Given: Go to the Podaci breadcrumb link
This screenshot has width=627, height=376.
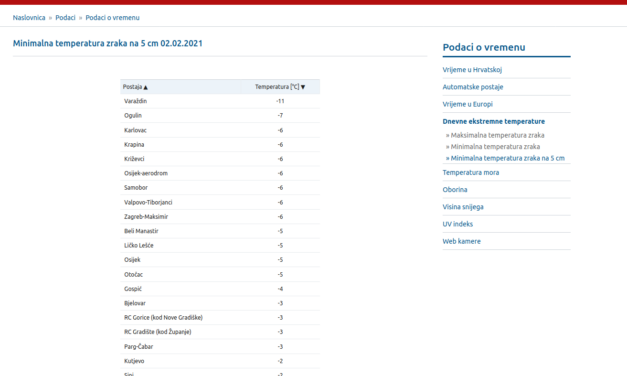Looking at the screenshot, I should coord(65,18).
